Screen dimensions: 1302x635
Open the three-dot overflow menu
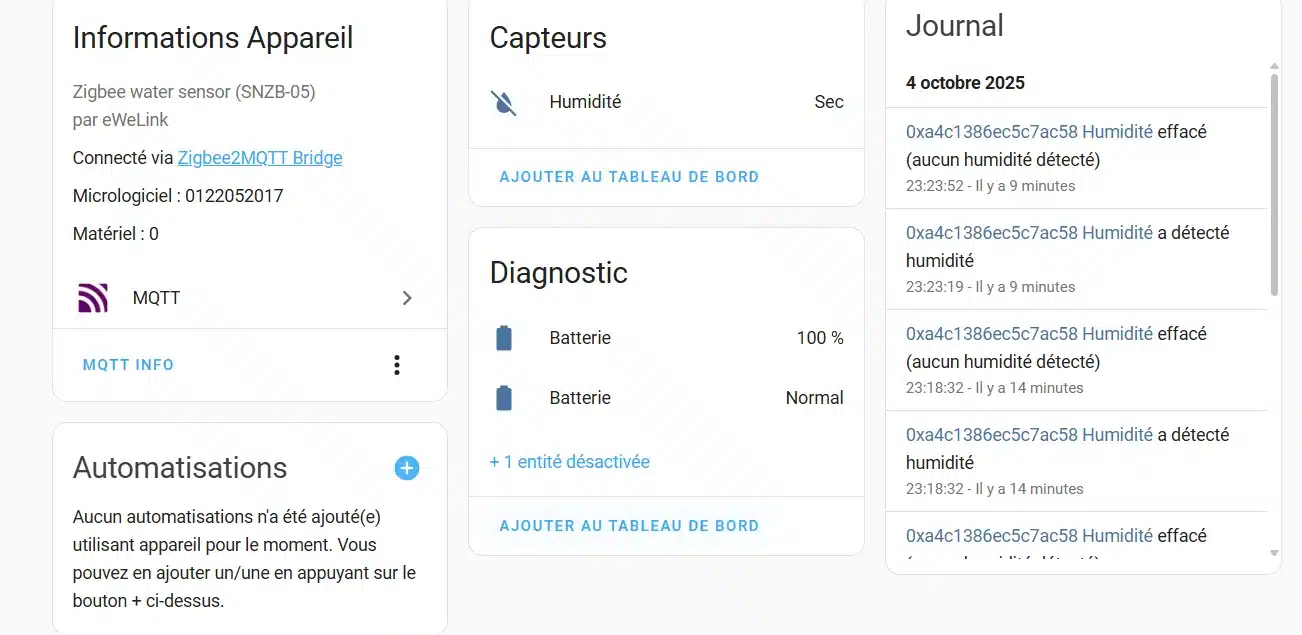coord(397,365)
